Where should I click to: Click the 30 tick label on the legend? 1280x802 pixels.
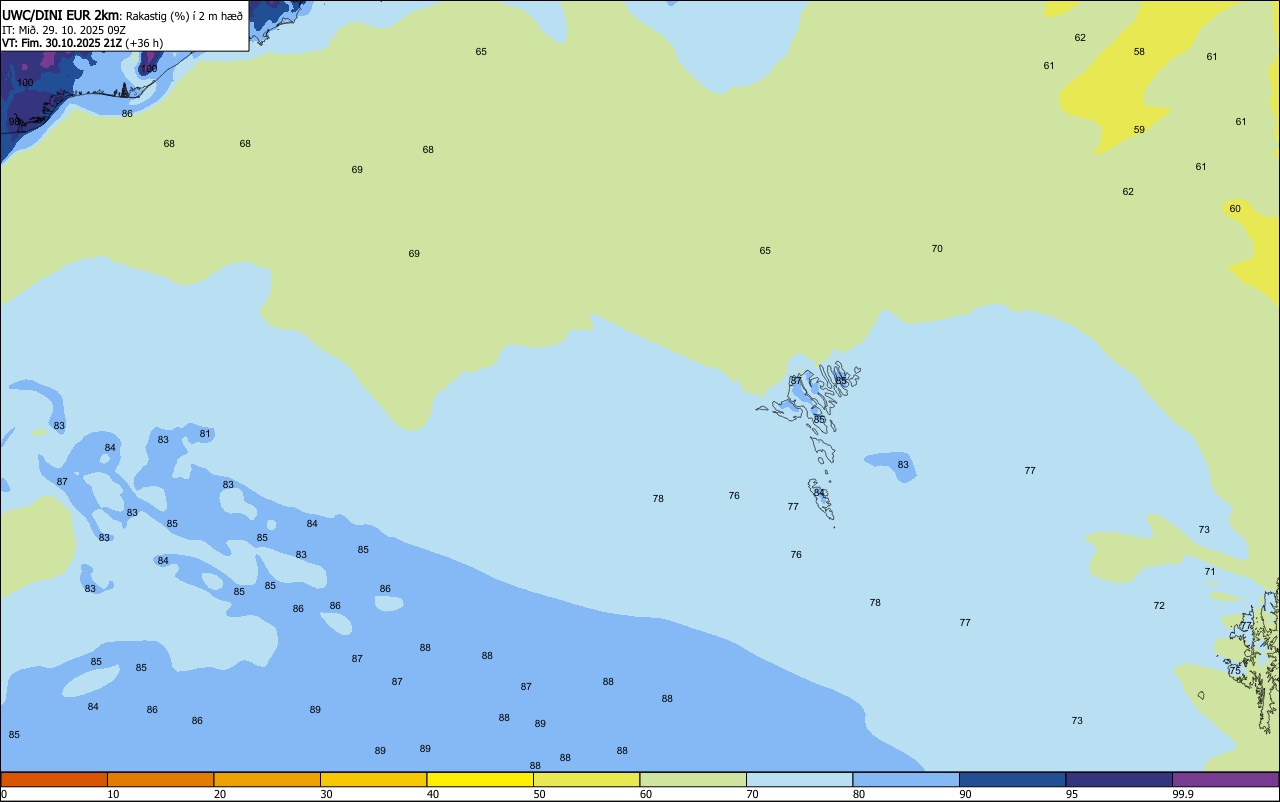[x=326, y=794]
